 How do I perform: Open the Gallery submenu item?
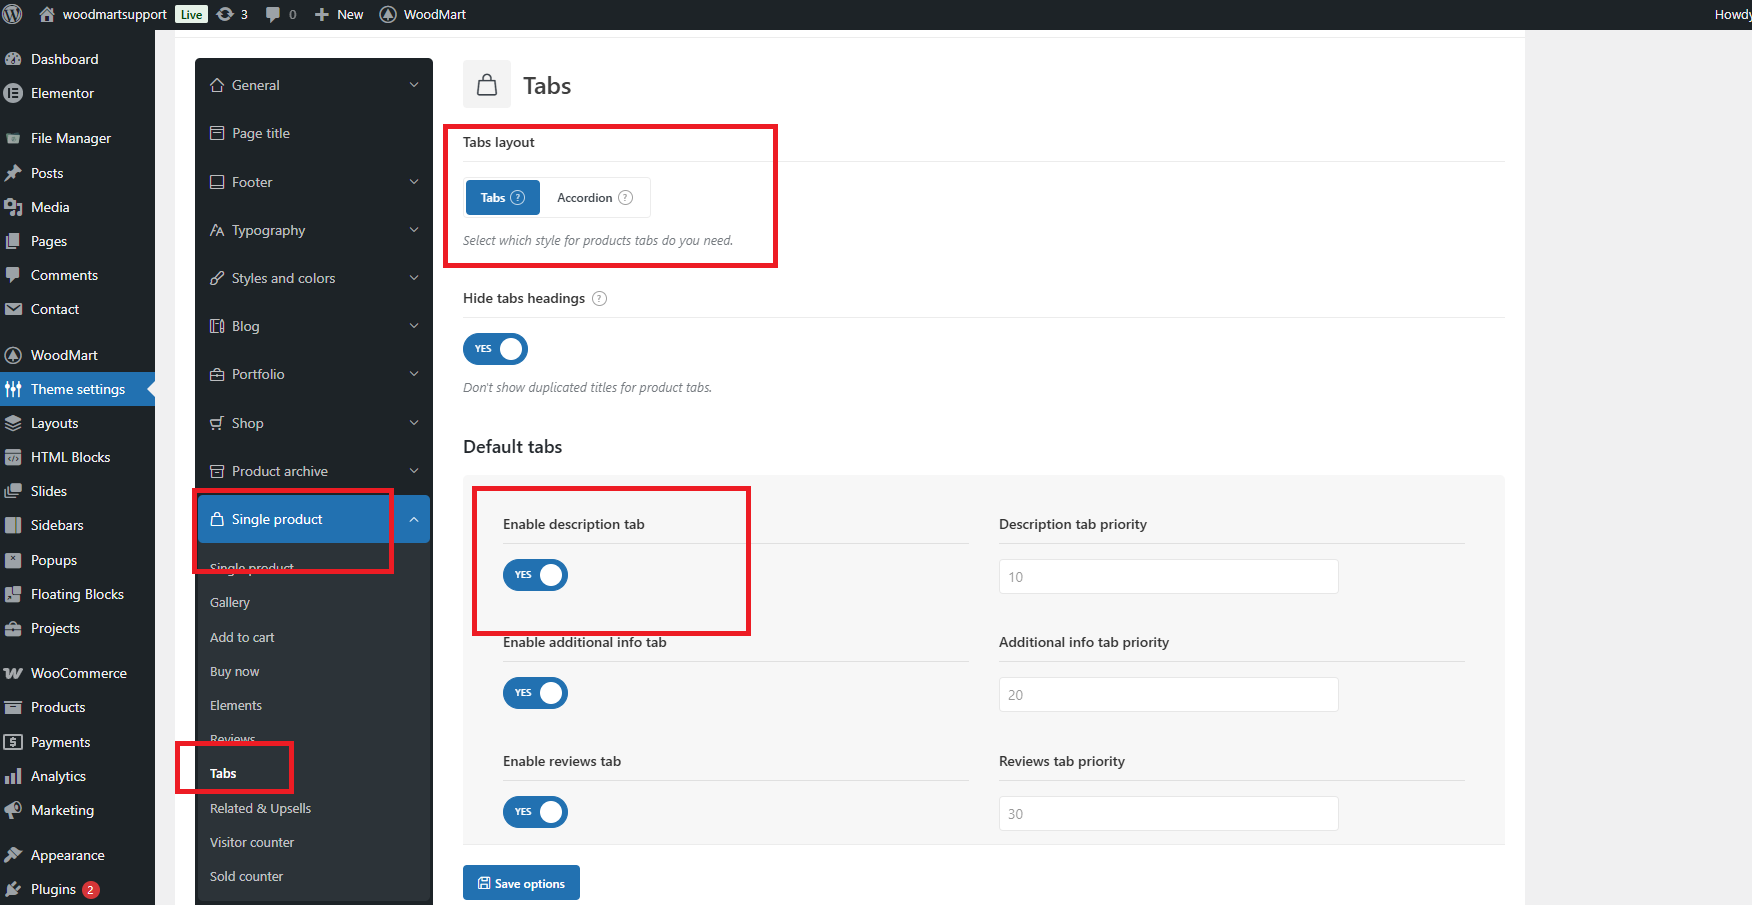(x=230, y=602)
